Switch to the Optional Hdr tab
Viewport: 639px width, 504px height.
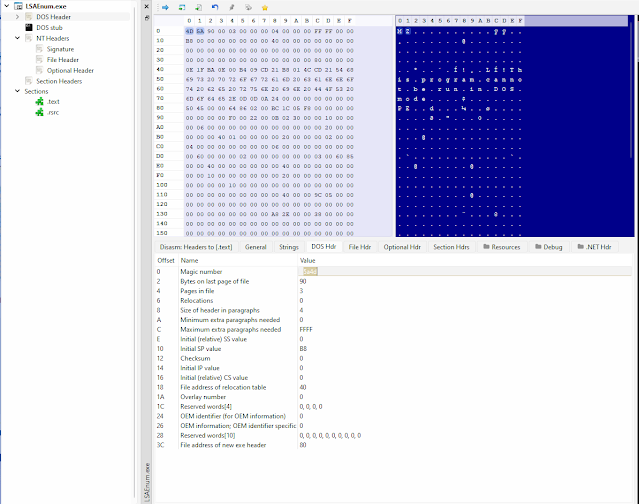(401, 246)
